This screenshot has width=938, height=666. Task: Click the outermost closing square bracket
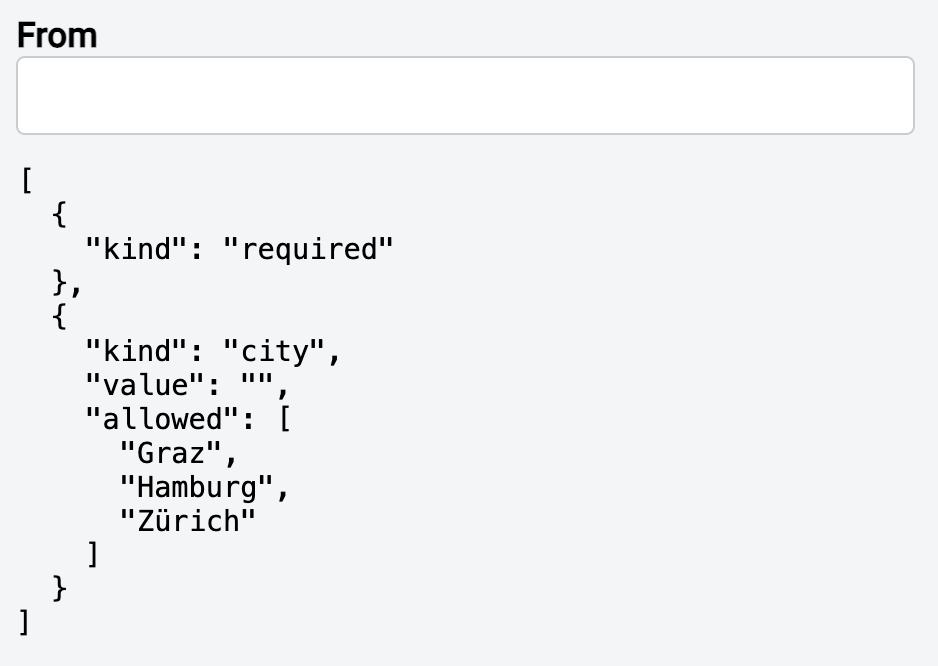coord(24,622)
